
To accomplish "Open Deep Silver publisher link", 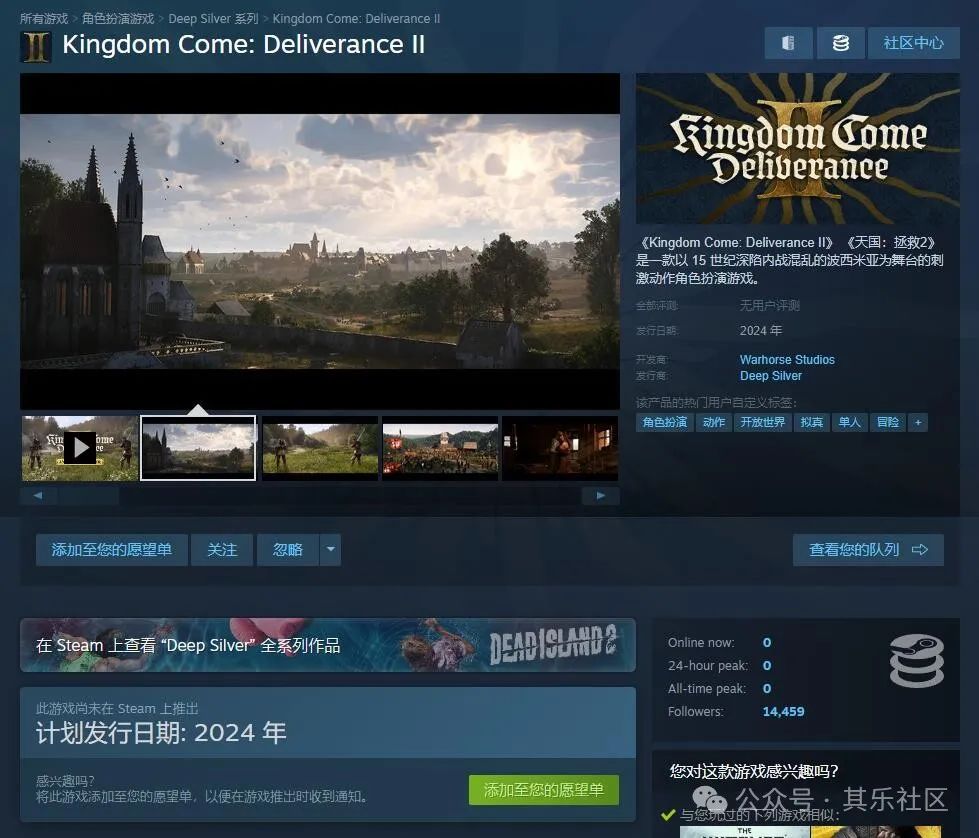I will pos(770,376).
